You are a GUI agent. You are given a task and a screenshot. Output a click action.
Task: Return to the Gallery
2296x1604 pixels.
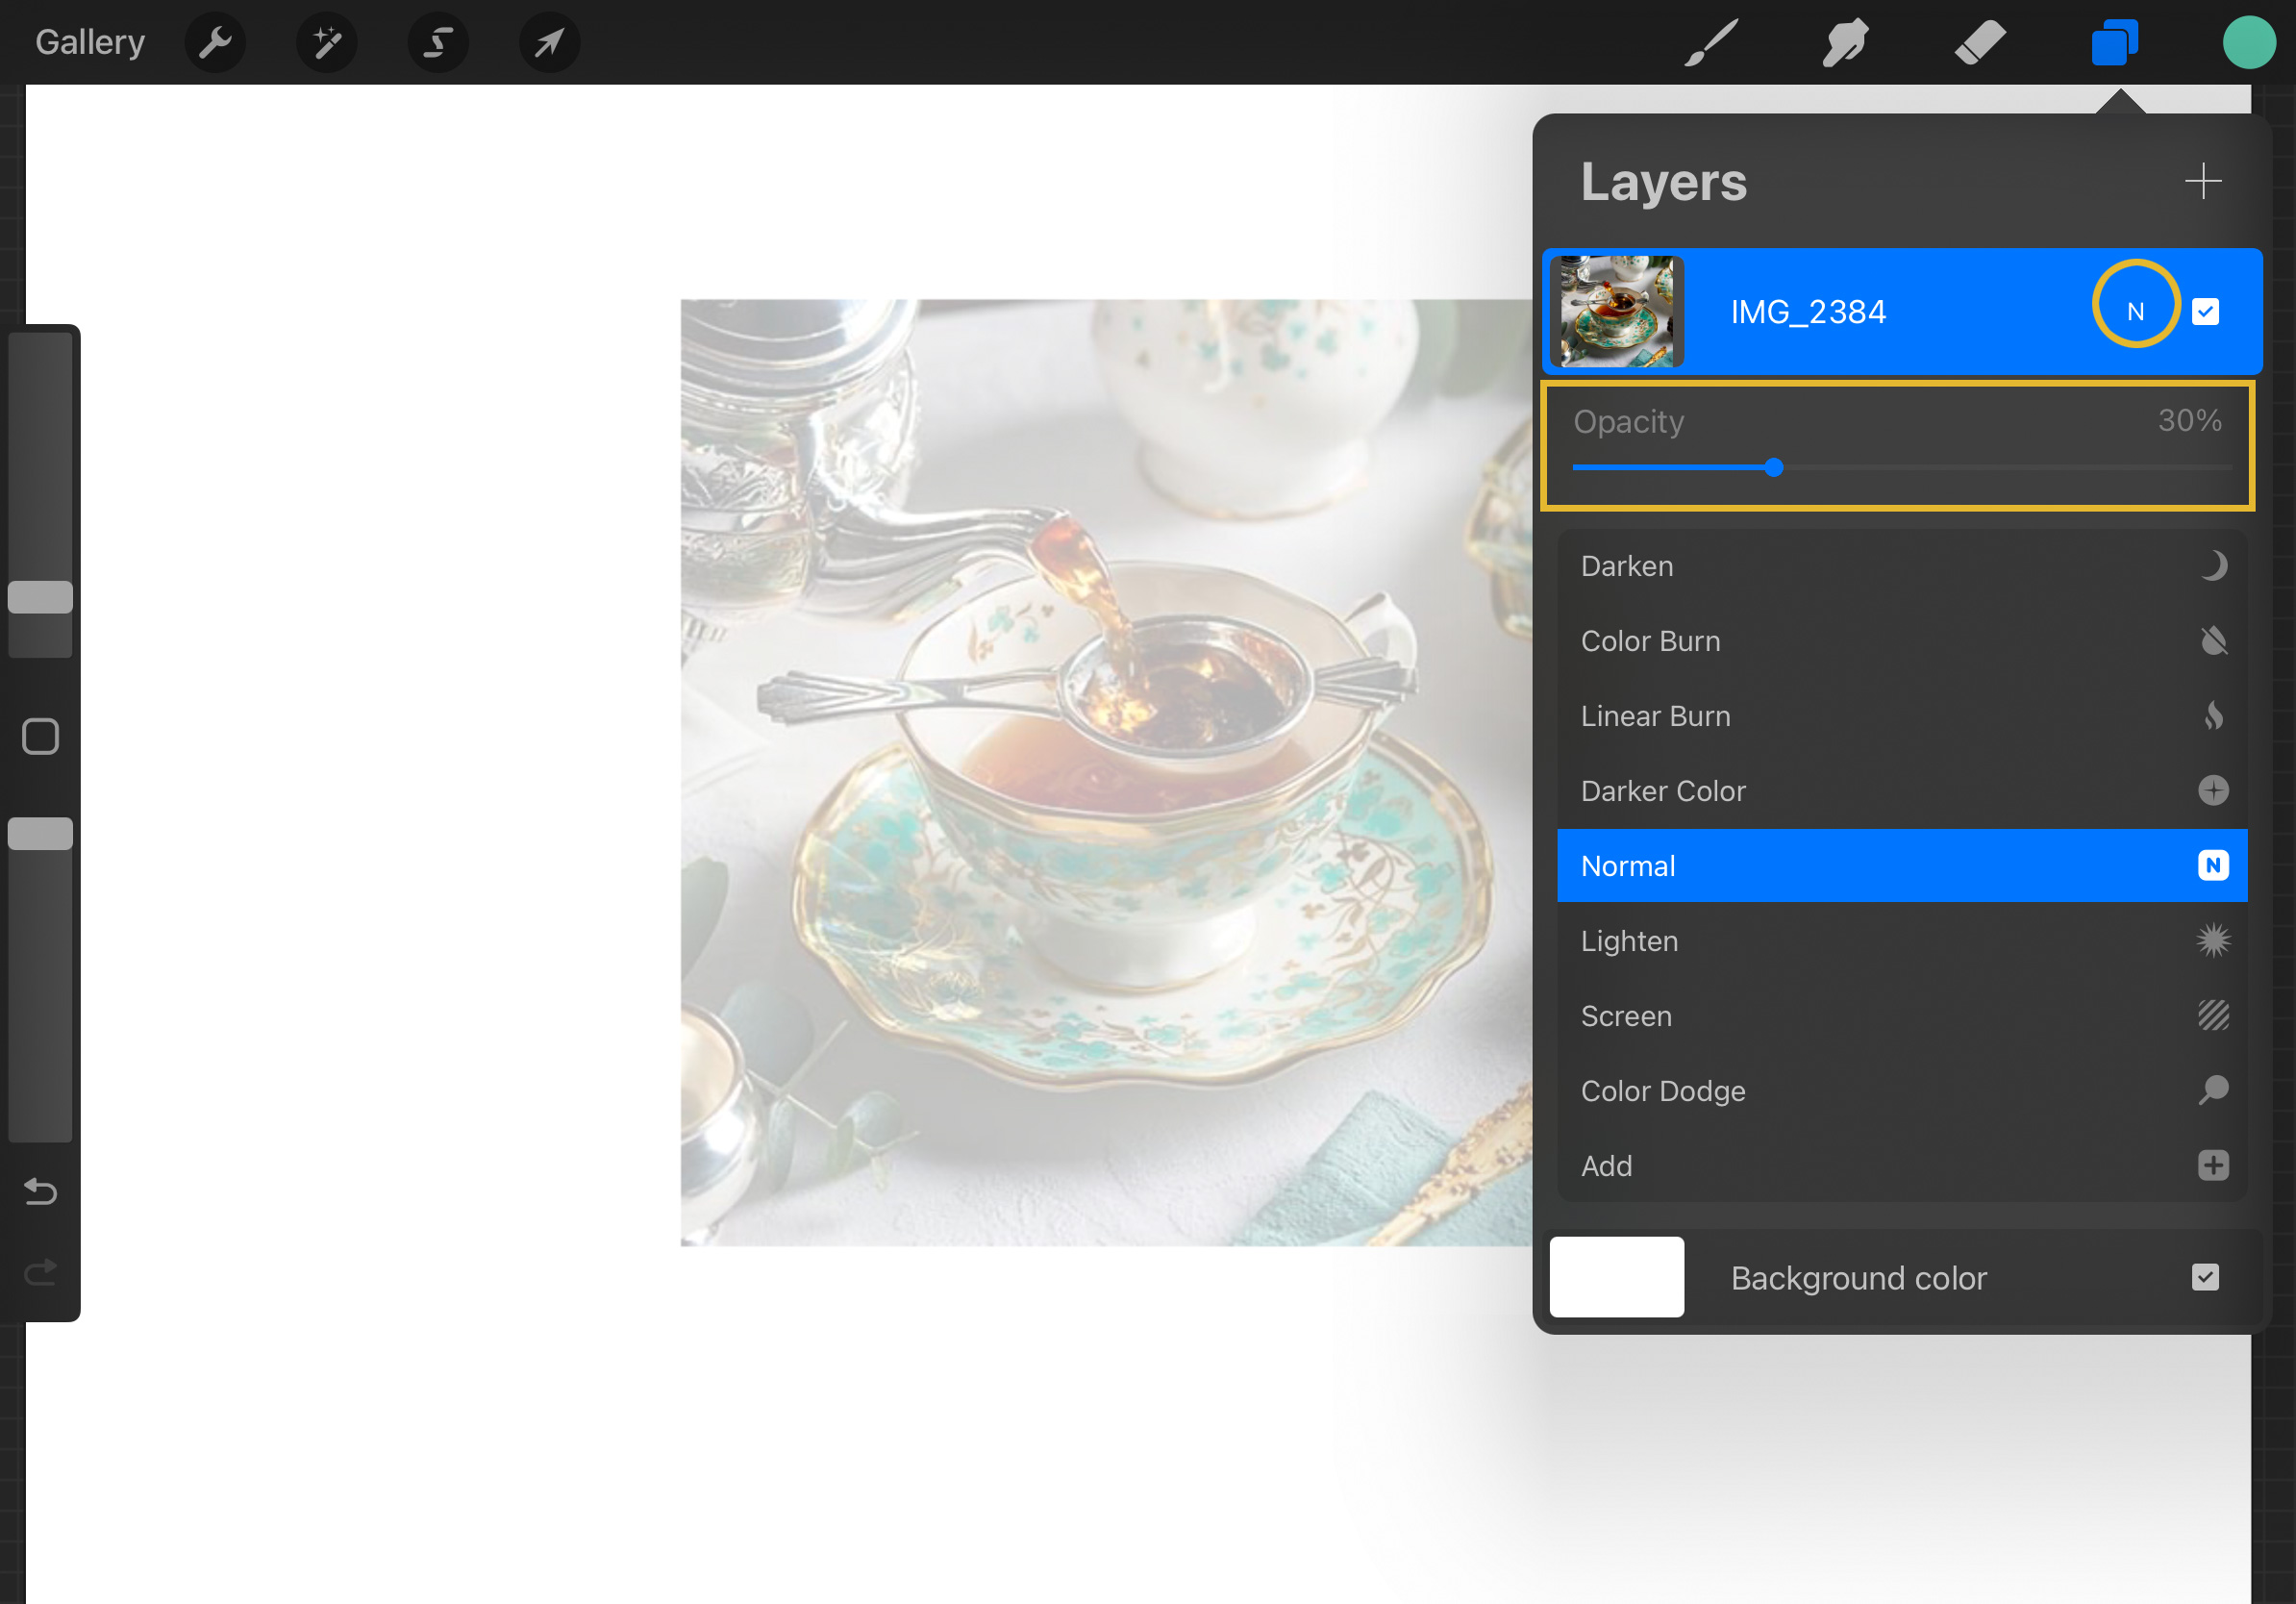(90, 43)
